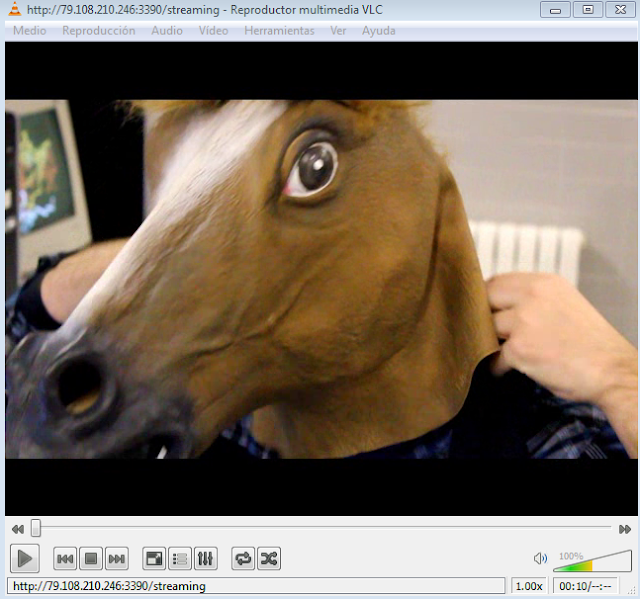Minimize the VLC window
Screen dimensions: 640x599
[x=555, y=10]
